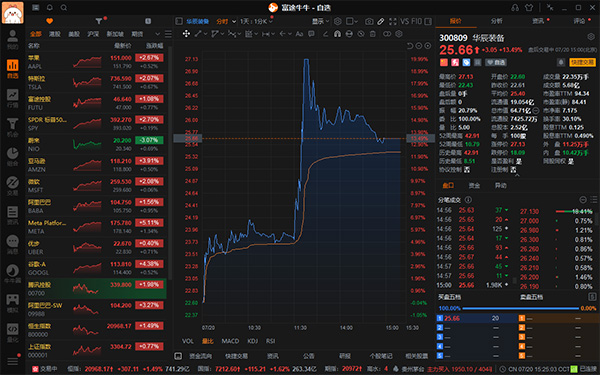Image resolution: width=600 pixels, height=375 pixels.
Task: Switch to the 评论 tab in quote panel
Action: (x=579, y=21)
